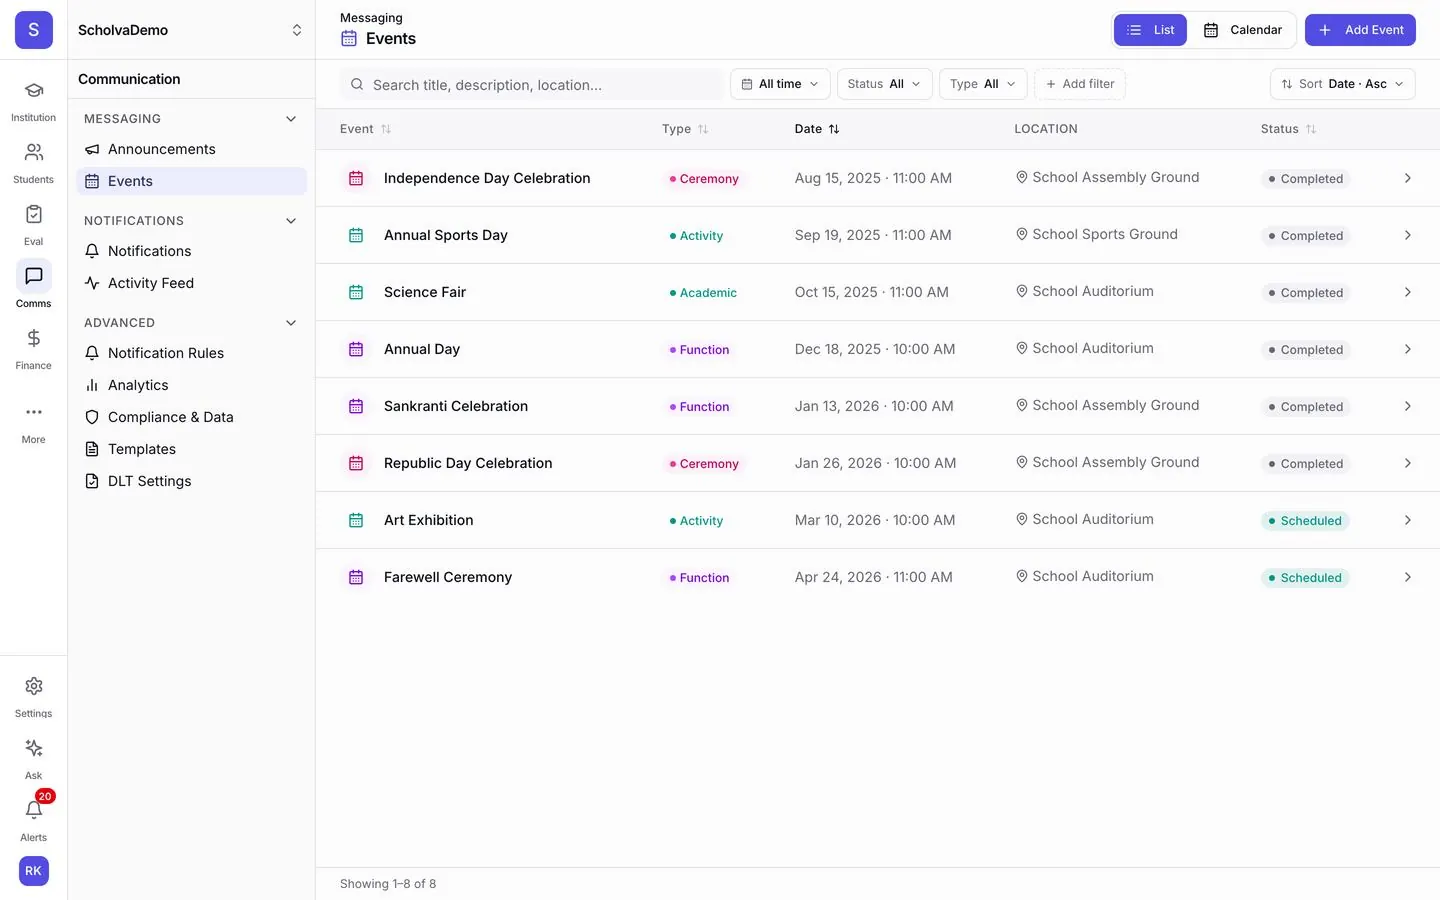This screenshot has width=1440, height=900.
Task: Open the Sort Date Asc dropdown
Action: (1342, 84)
